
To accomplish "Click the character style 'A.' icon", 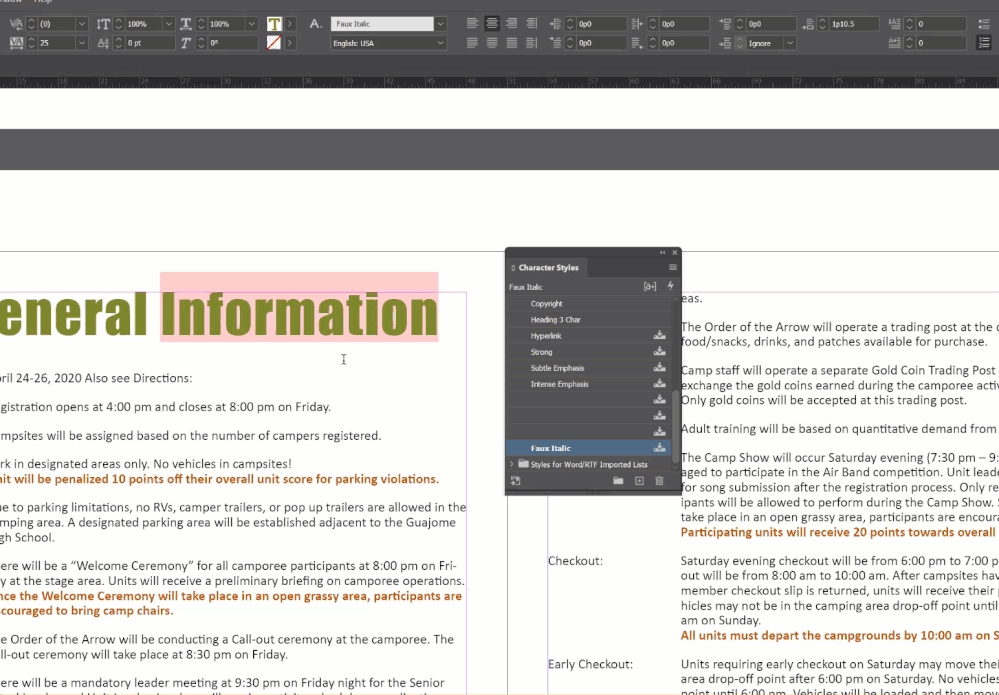I will coord(316,24).
